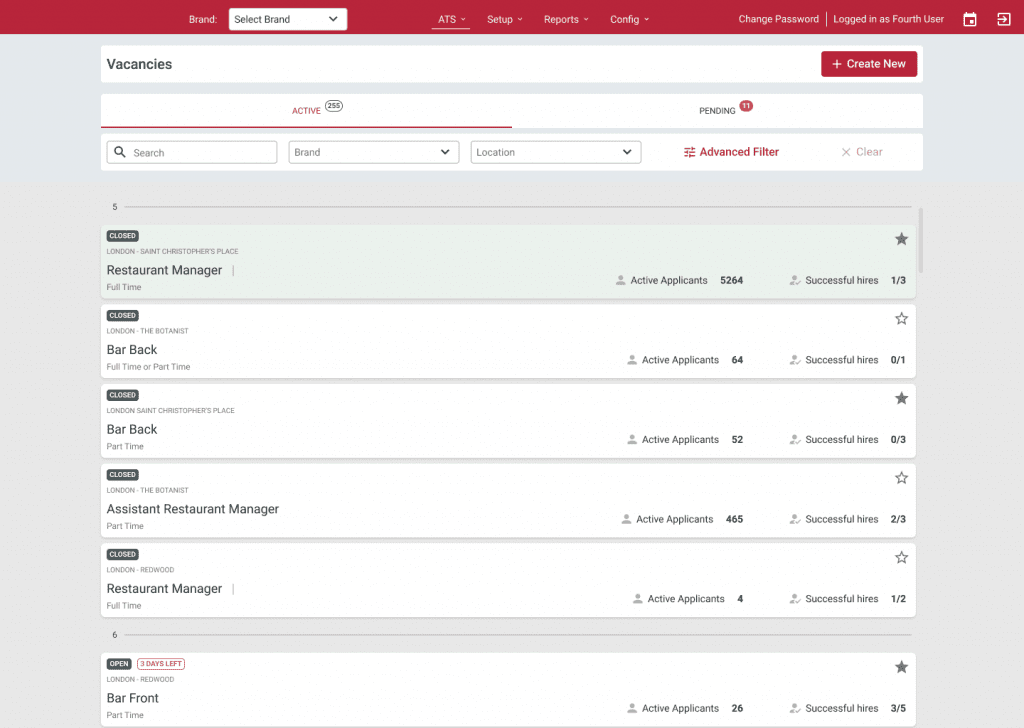Click the Advanced Filter sliders icon
Viewport: 1024px width, 728px height.
pyautogui.click(x=689, y=152)
